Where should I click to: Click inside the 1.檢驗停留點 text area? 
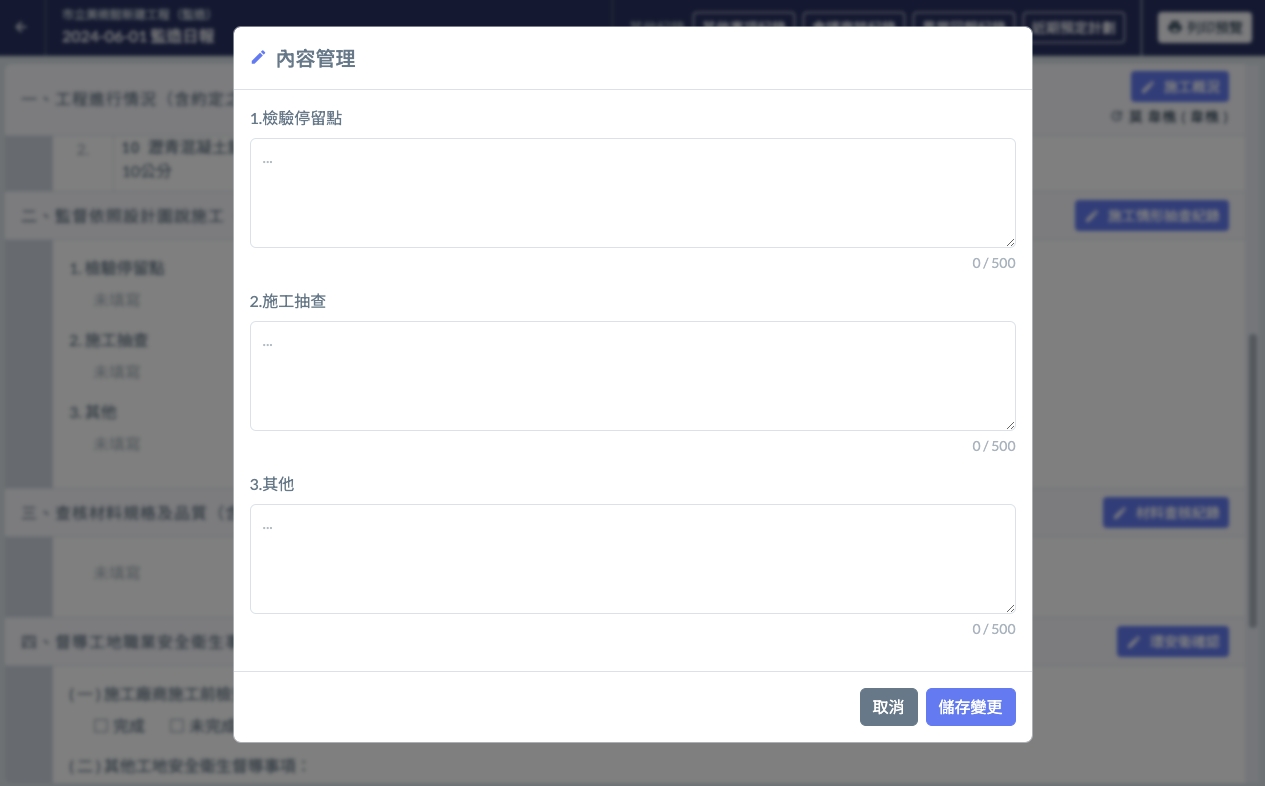[632, 193]
